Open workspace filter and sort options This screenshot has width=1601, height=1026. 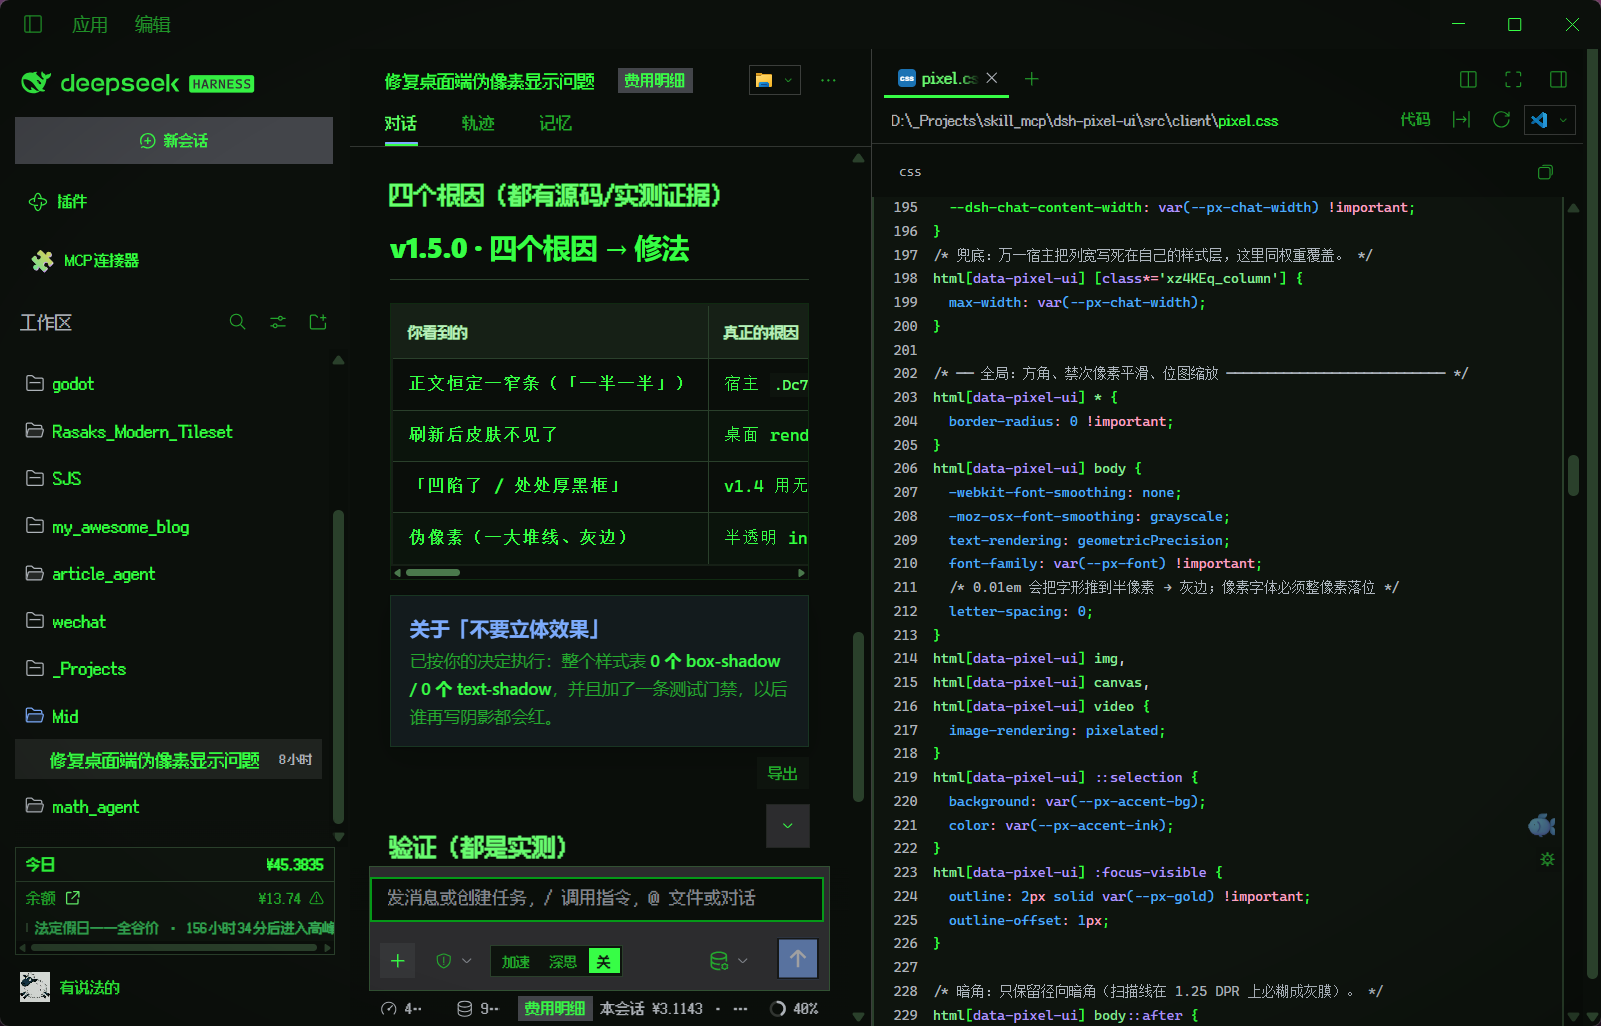pyautogui.click(x=278, y=322)
